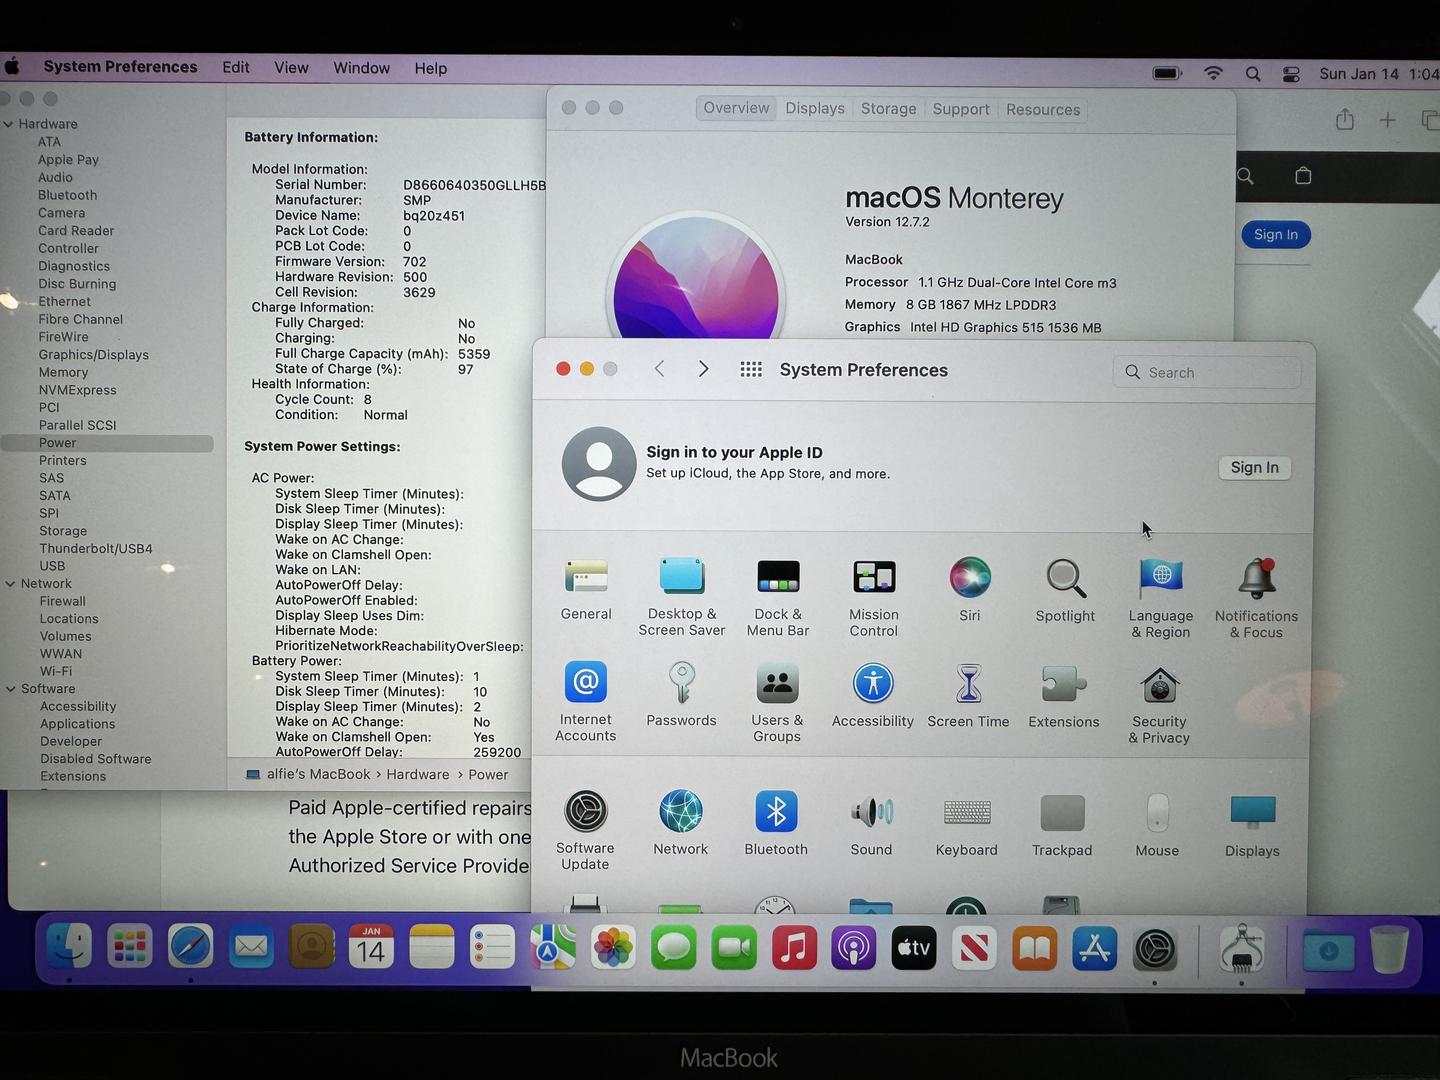This screenshot has height=1080, width=1440.
Task: Collapse the Network section in System Information
Action: pyautogui.click(x=11, y=584)
